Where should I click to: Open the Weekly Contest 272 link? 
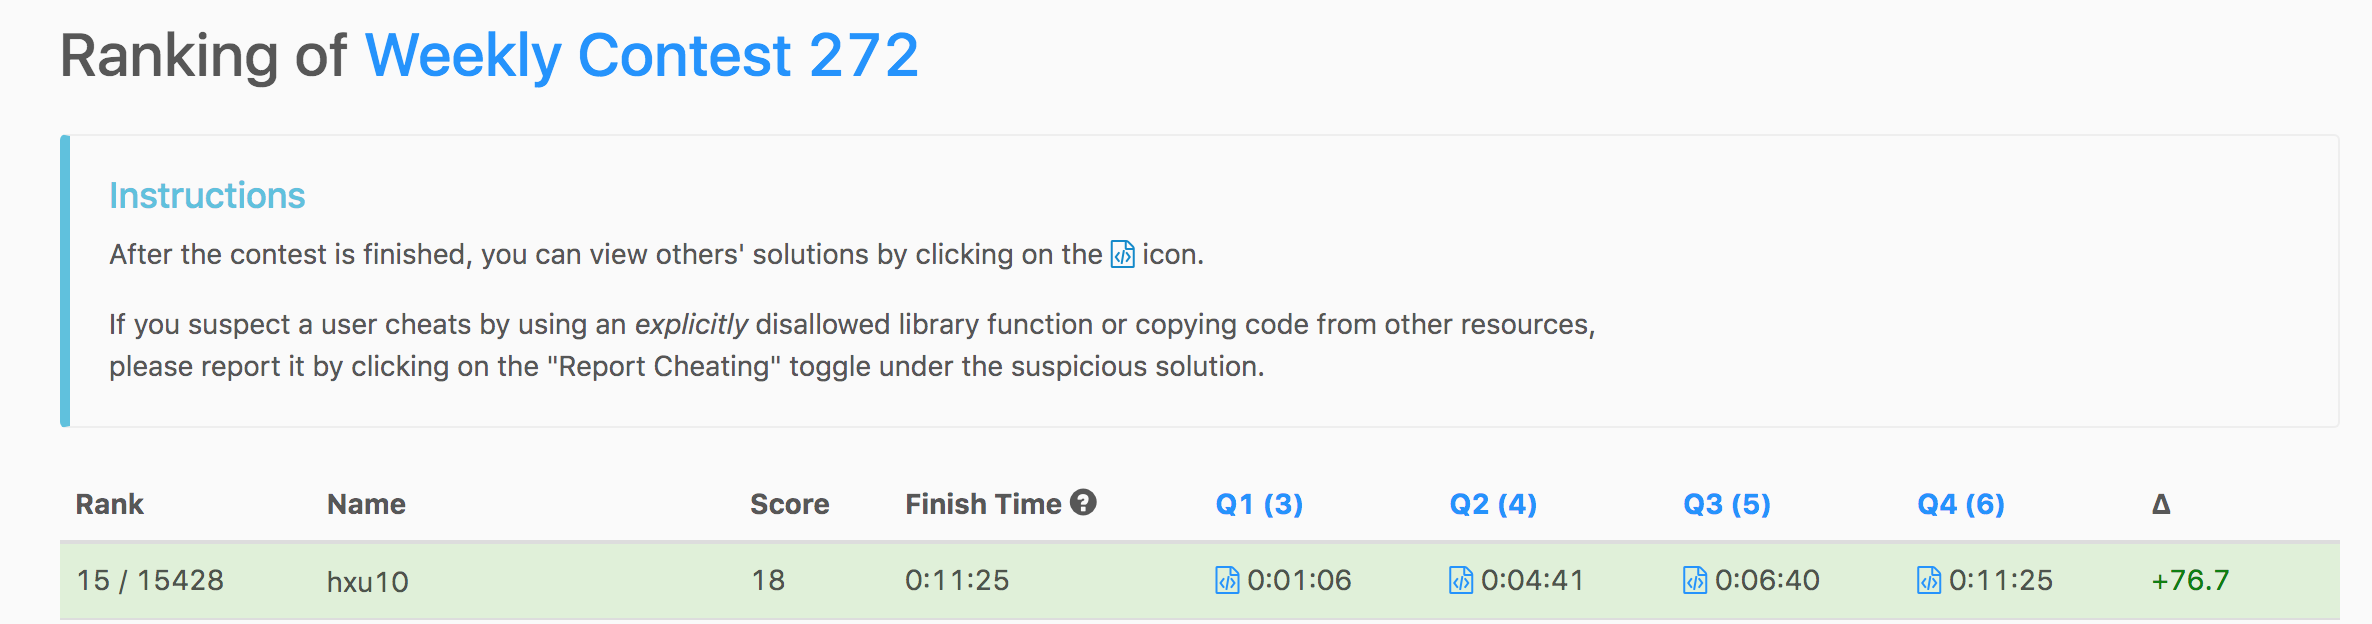coord(641,56)
